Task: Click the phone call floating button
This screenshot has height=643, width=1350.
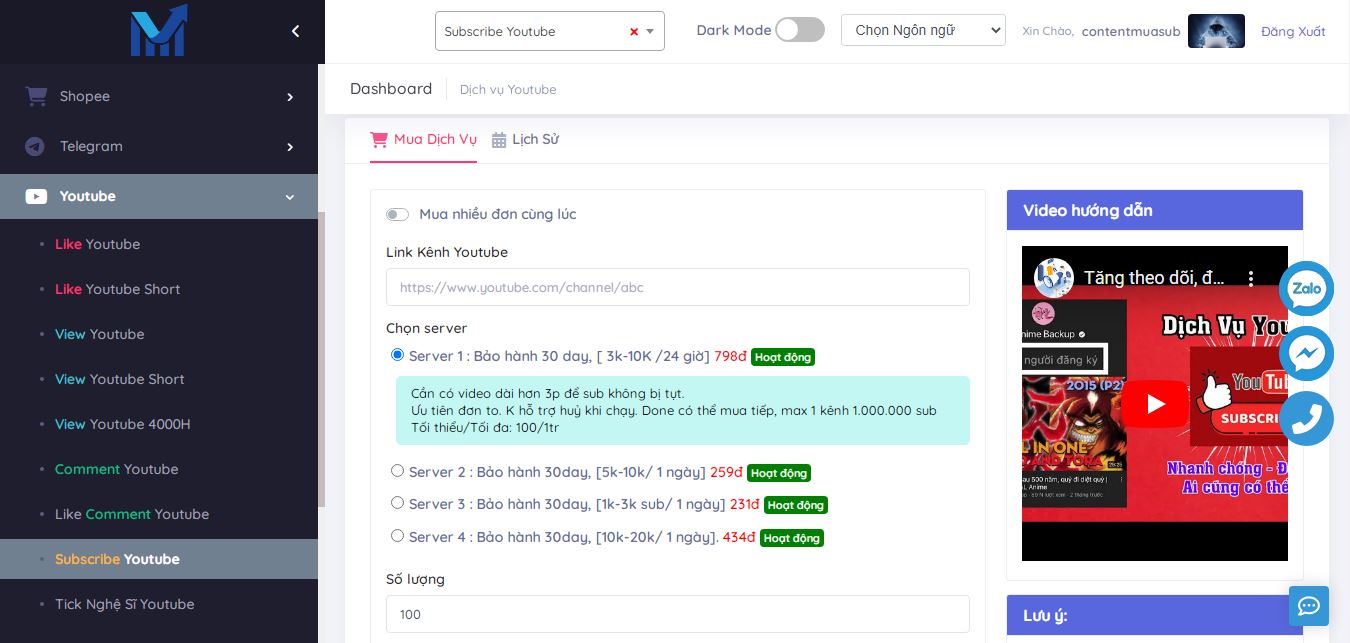Action: 1306,418
